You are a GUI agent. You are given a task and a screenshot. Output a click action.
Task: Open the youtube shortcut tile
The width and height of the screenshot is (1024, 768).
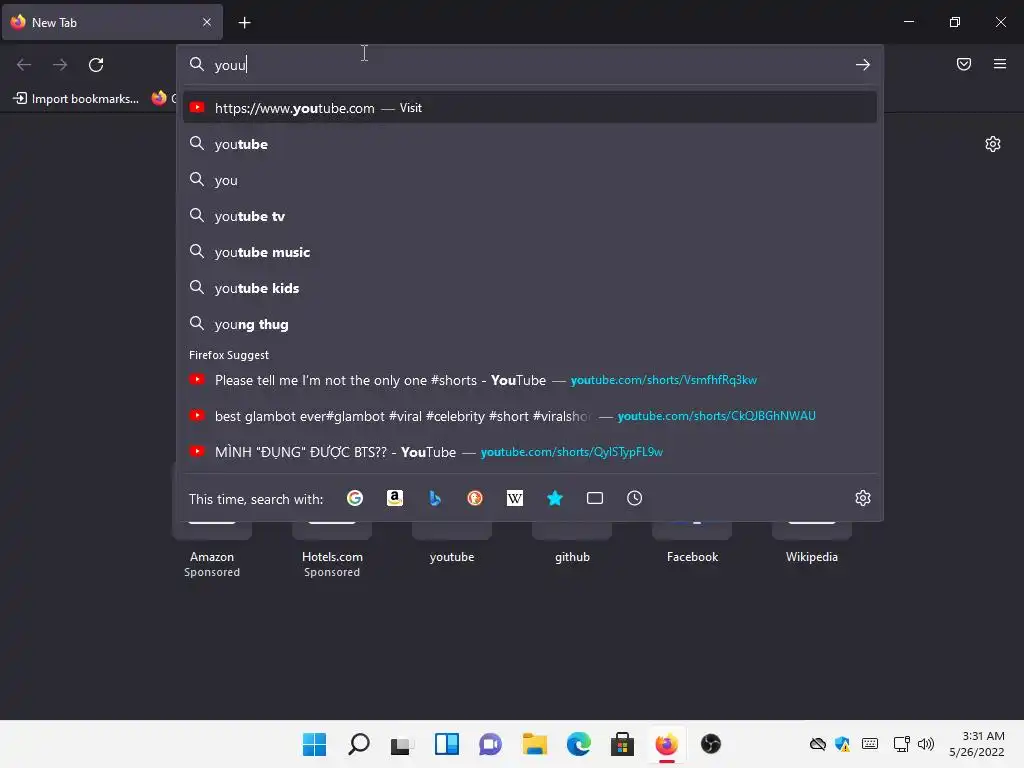(x=452, y=545)
